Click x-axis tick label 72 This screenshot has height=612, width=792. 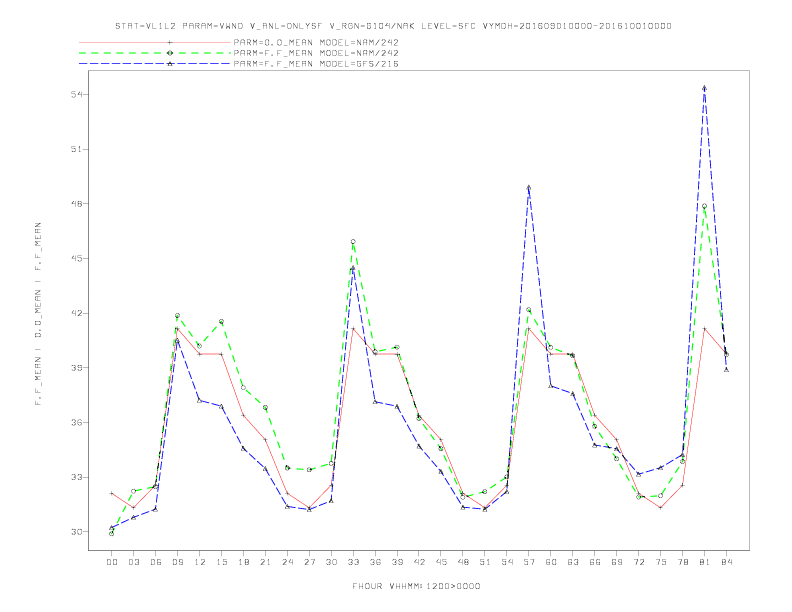pyautogui.click(x=638, y=562)
